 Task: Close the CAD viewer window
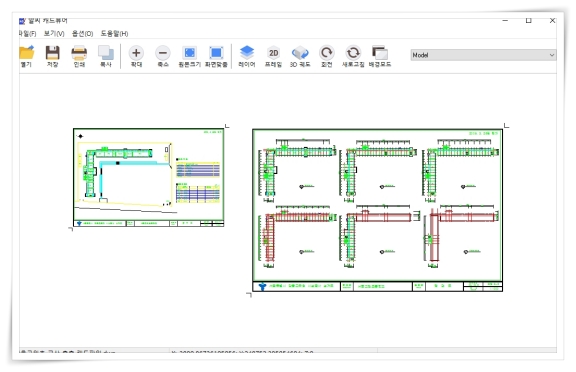point(552,21)
